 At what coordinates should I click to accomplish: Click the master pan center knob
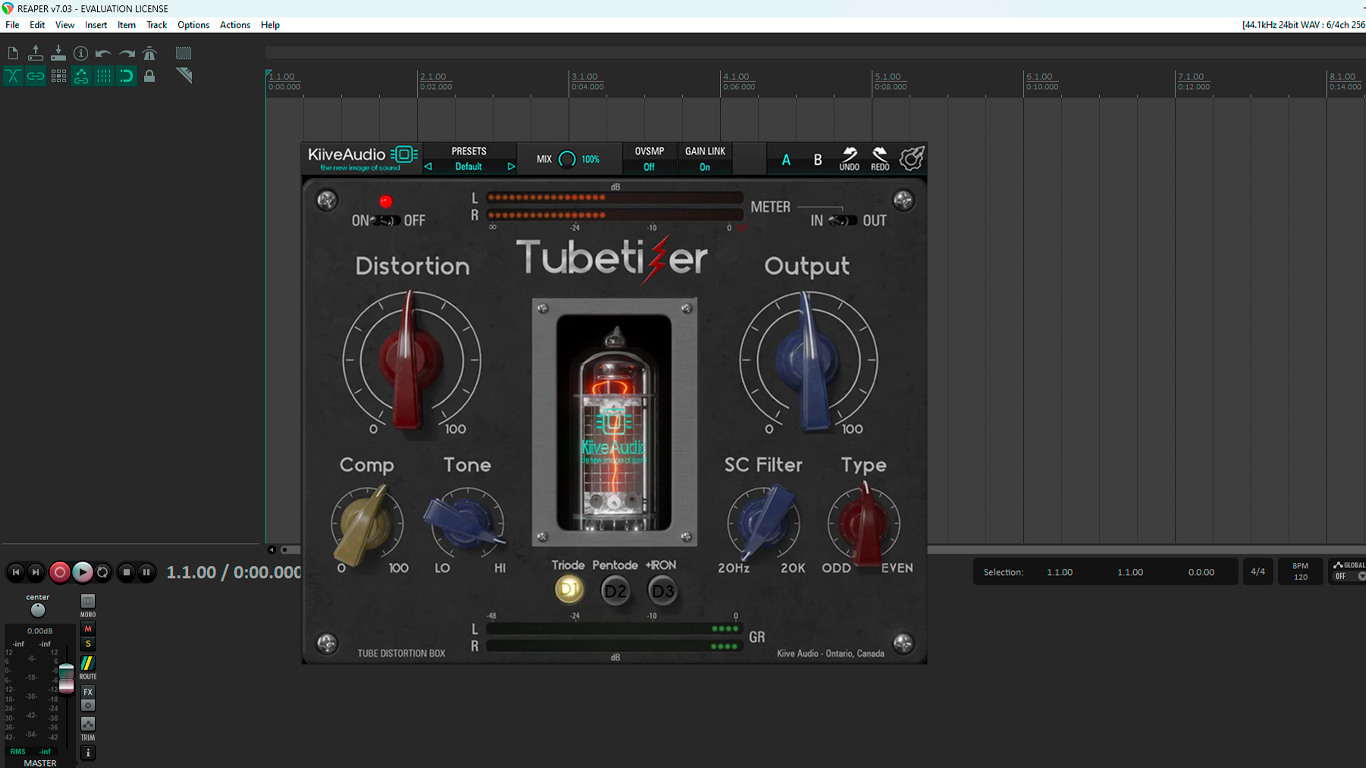[38, 610]
